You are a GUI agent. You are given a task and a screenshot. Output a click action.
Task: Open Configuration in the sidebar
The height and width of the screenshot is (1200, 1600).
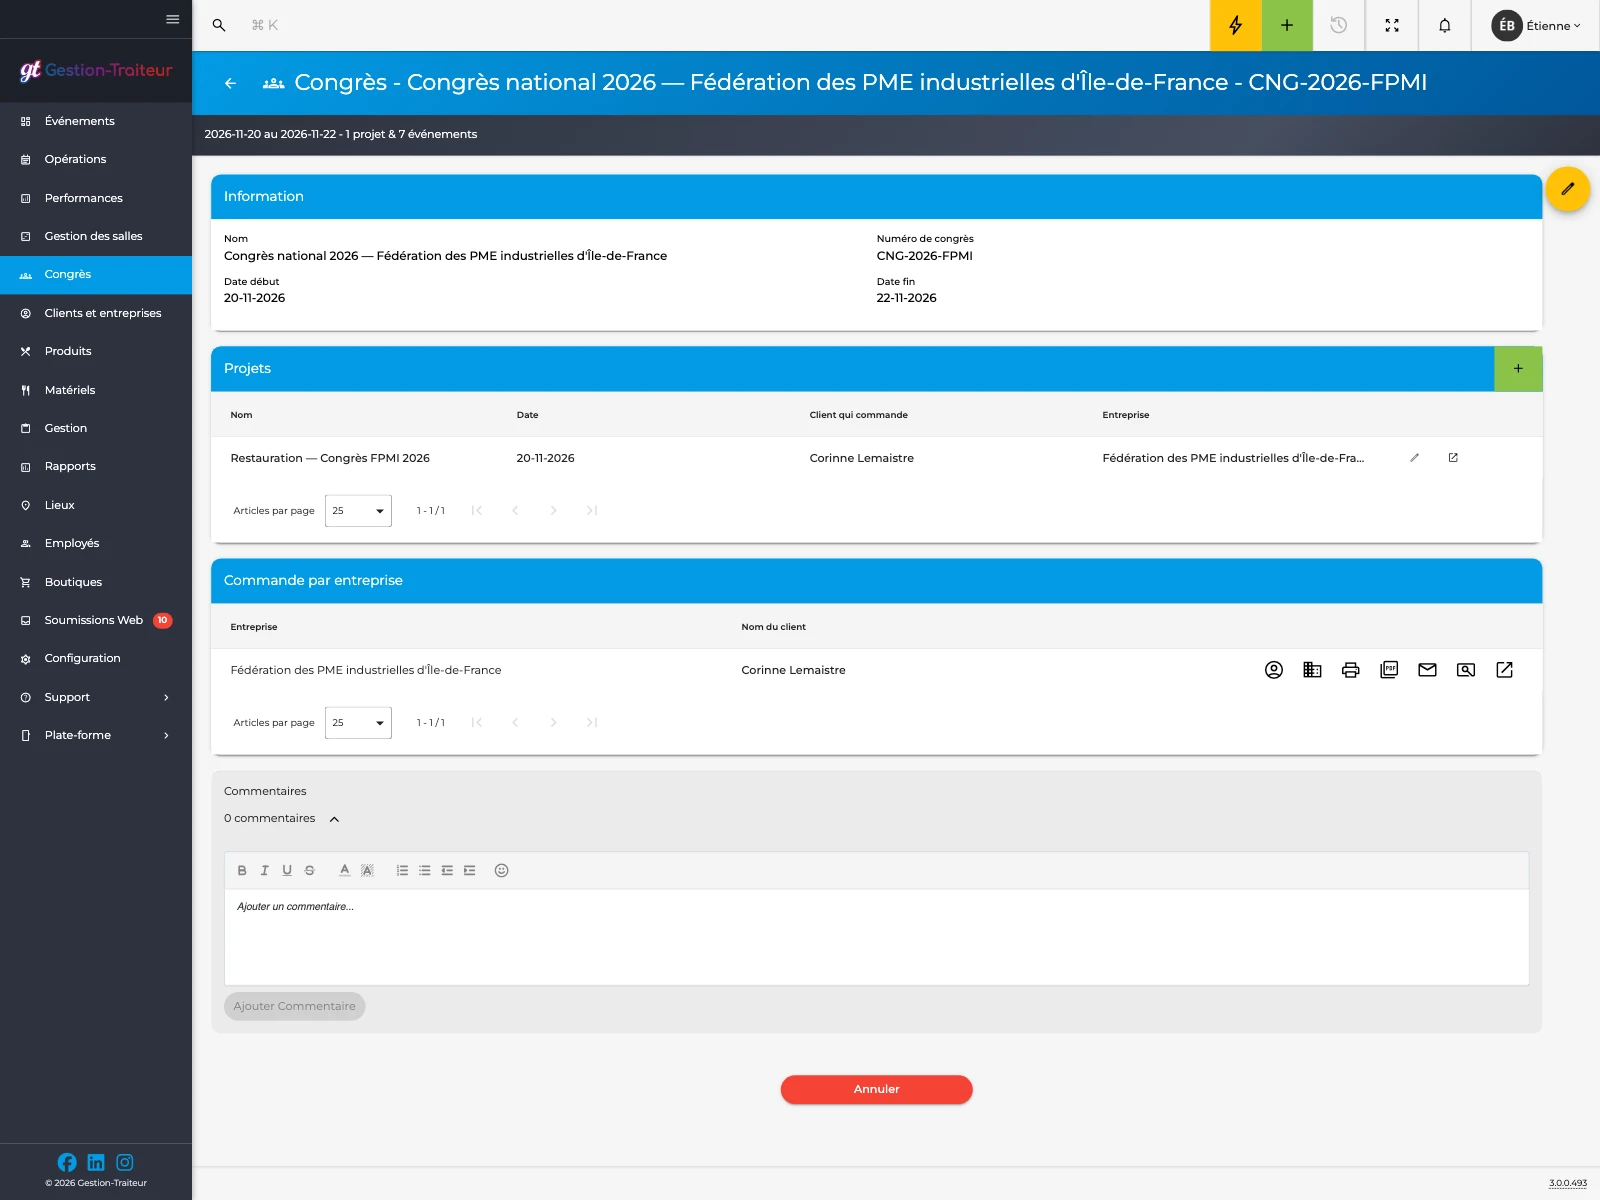point(96,658)
